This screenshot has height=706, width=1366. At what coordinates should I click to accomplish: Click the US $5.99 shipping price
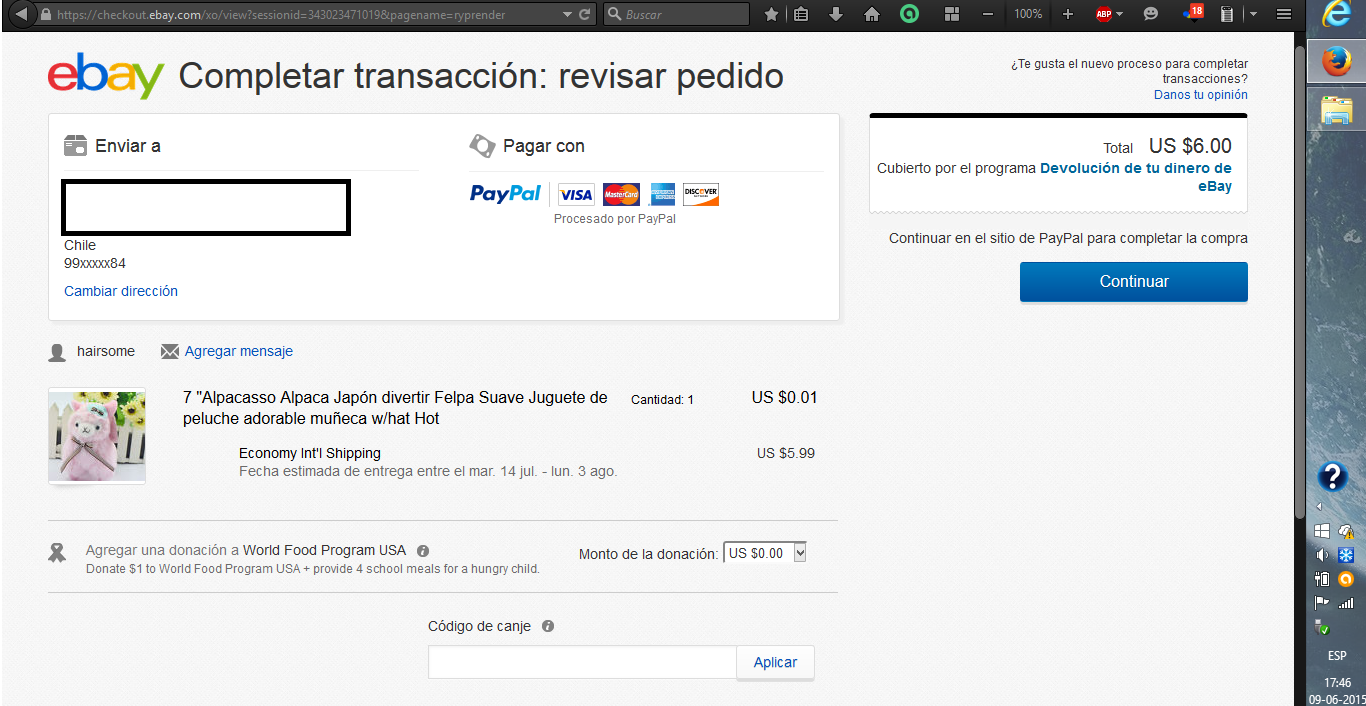(x=786, y=453)
